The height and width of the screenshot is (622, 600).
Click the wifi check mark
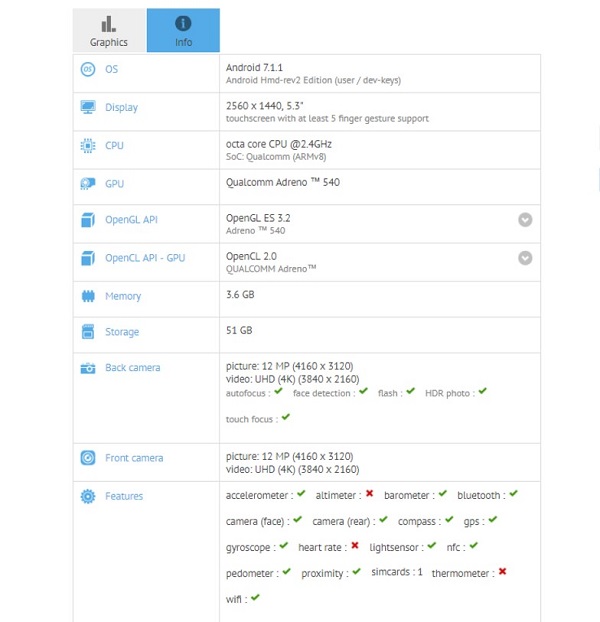(x=255, y=597)
